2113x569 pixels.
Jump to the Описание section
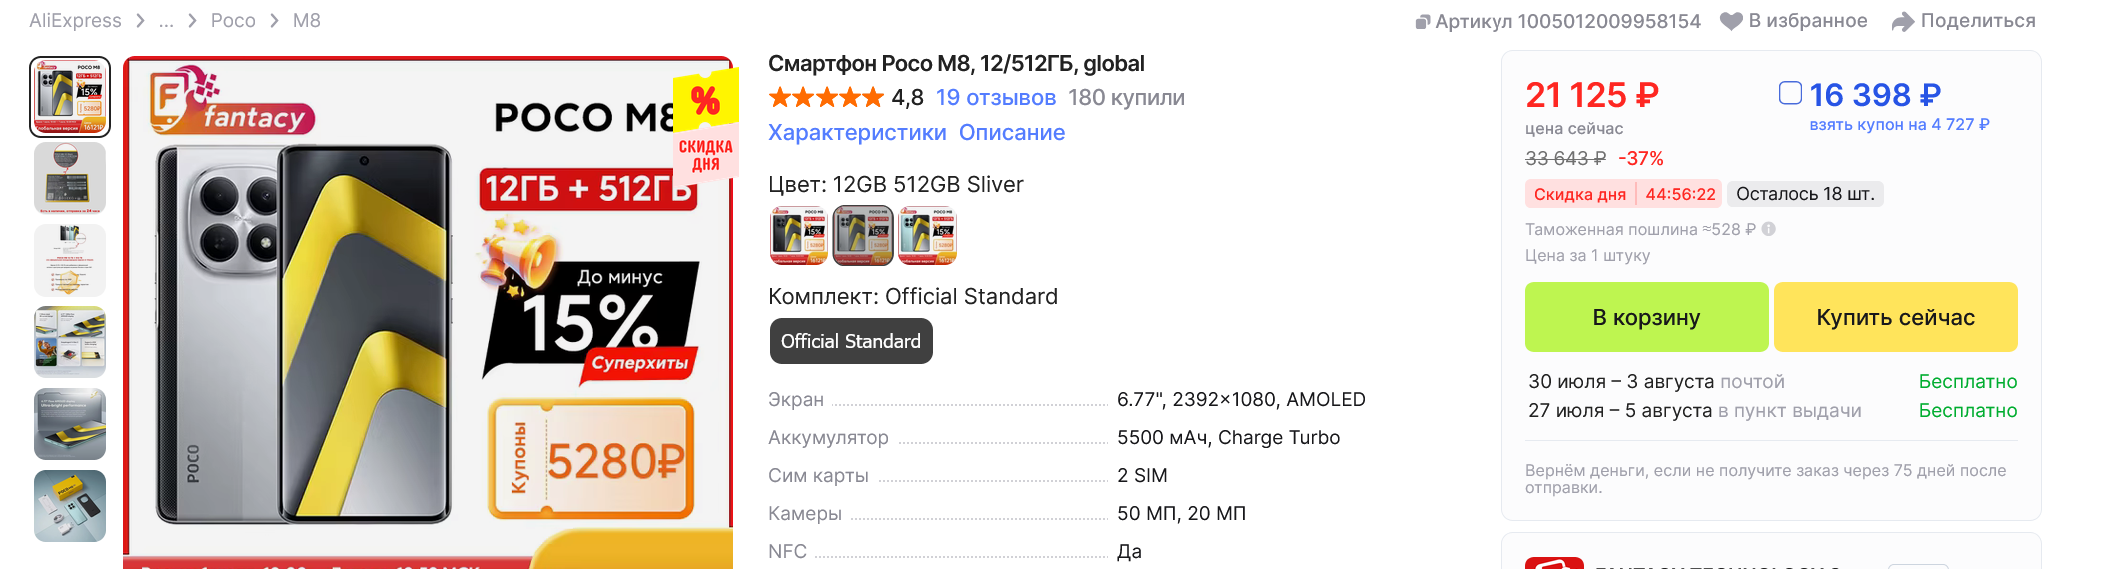click(x=1012, y=133)
